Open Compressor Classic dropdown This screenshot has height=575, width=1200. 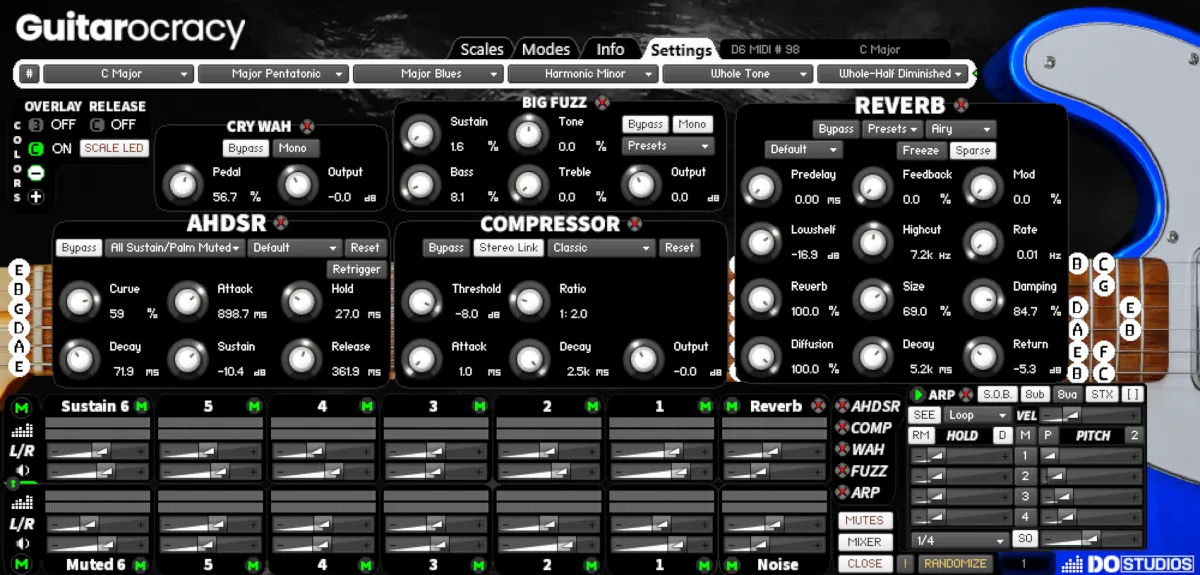tap(602, 248)
